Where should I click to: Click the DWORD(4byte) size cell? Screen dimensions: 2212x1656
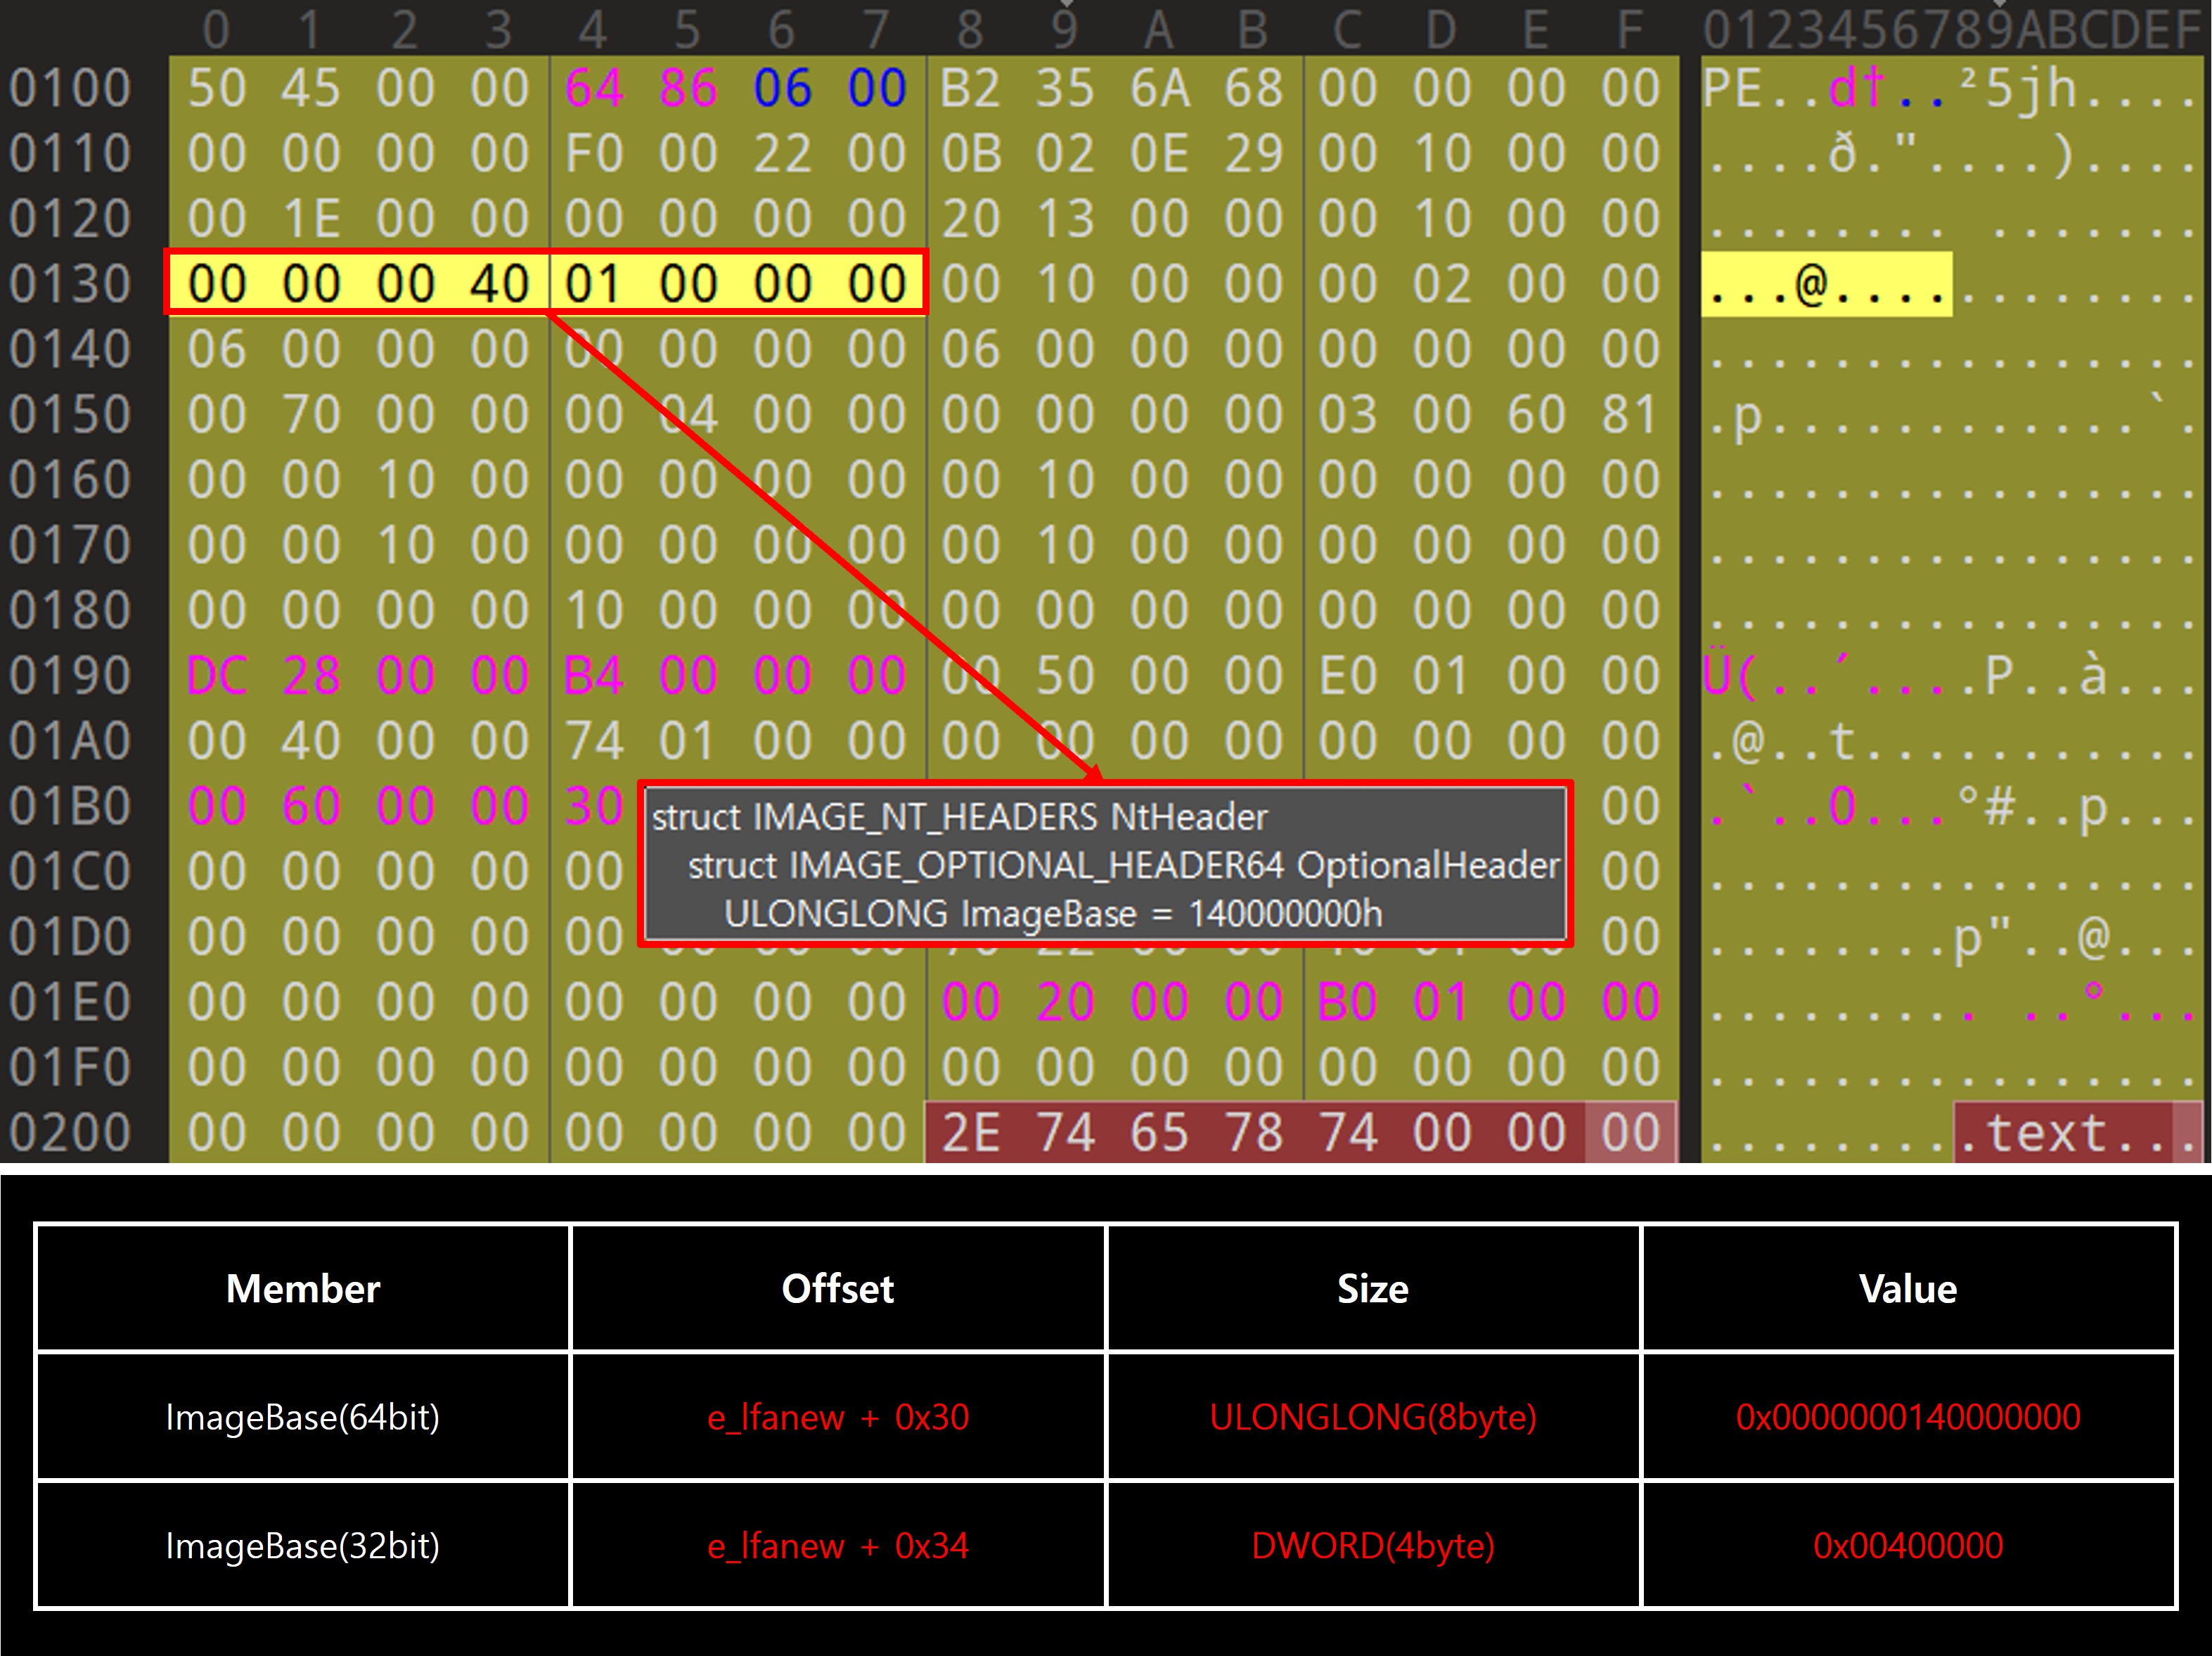[x=1372, y=1546]
